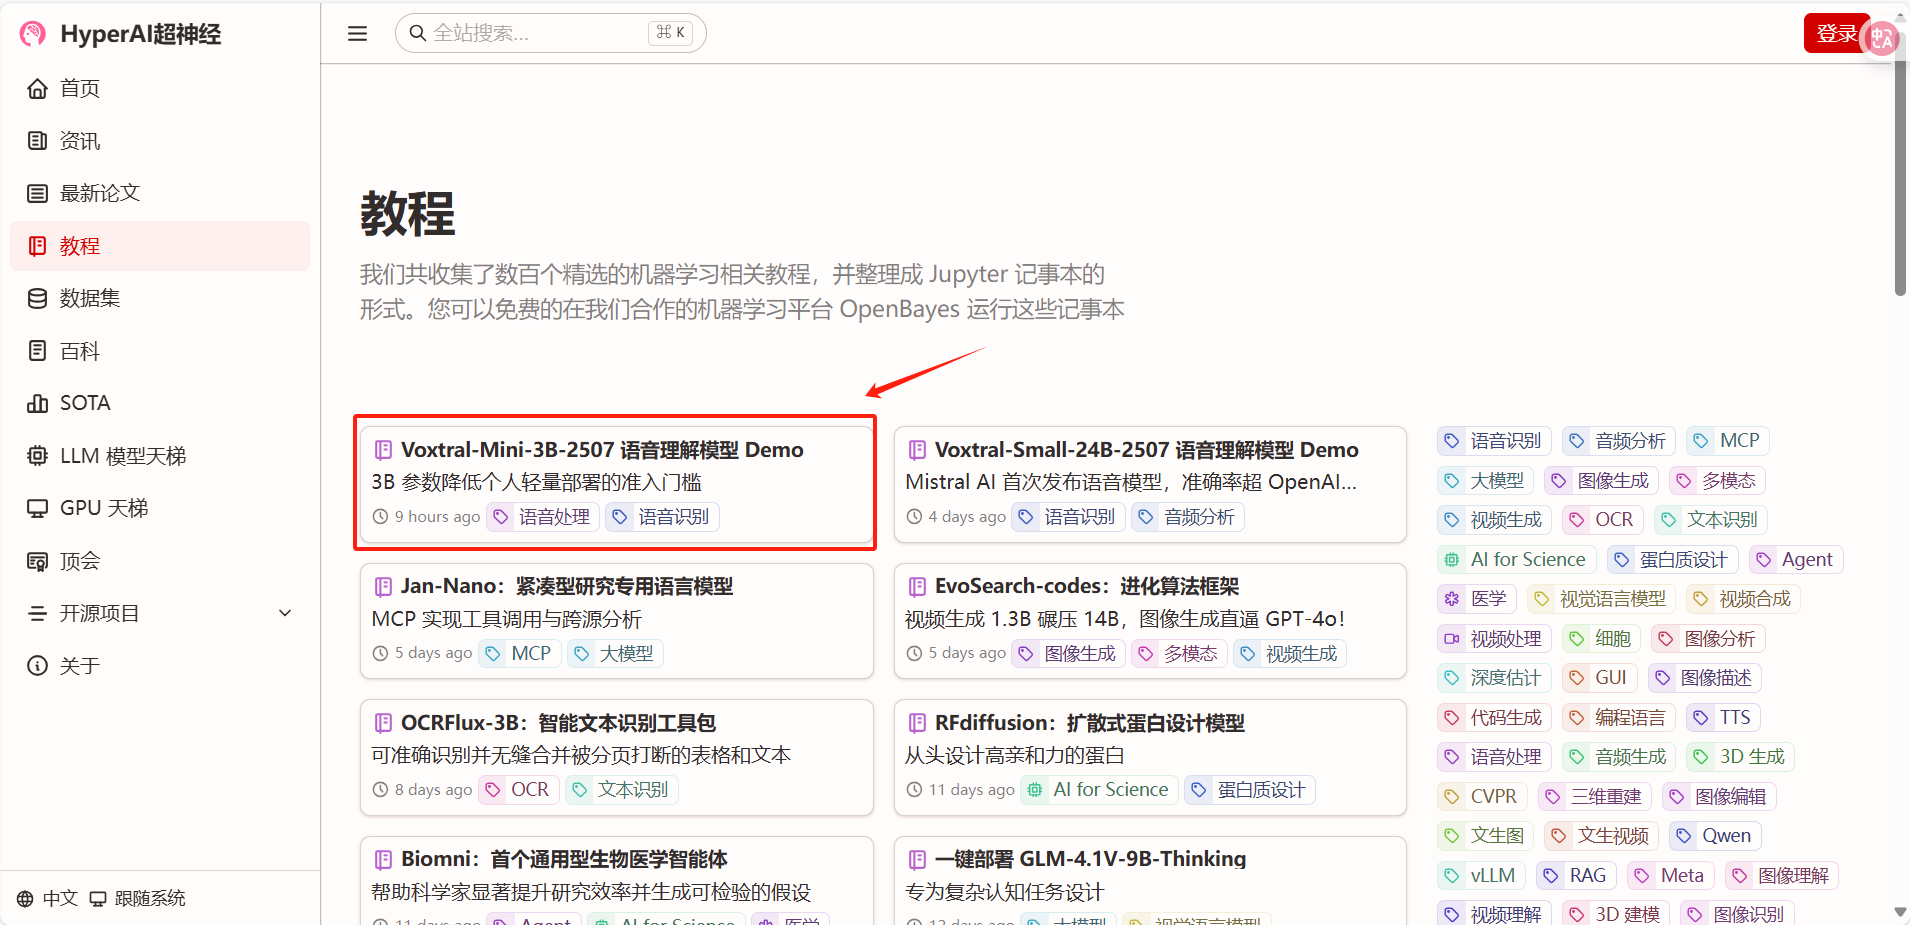1910x925 pixels.
Task: Open Voxtral-Mini-3B-2507 tutorial link
Action: (602, 450)
